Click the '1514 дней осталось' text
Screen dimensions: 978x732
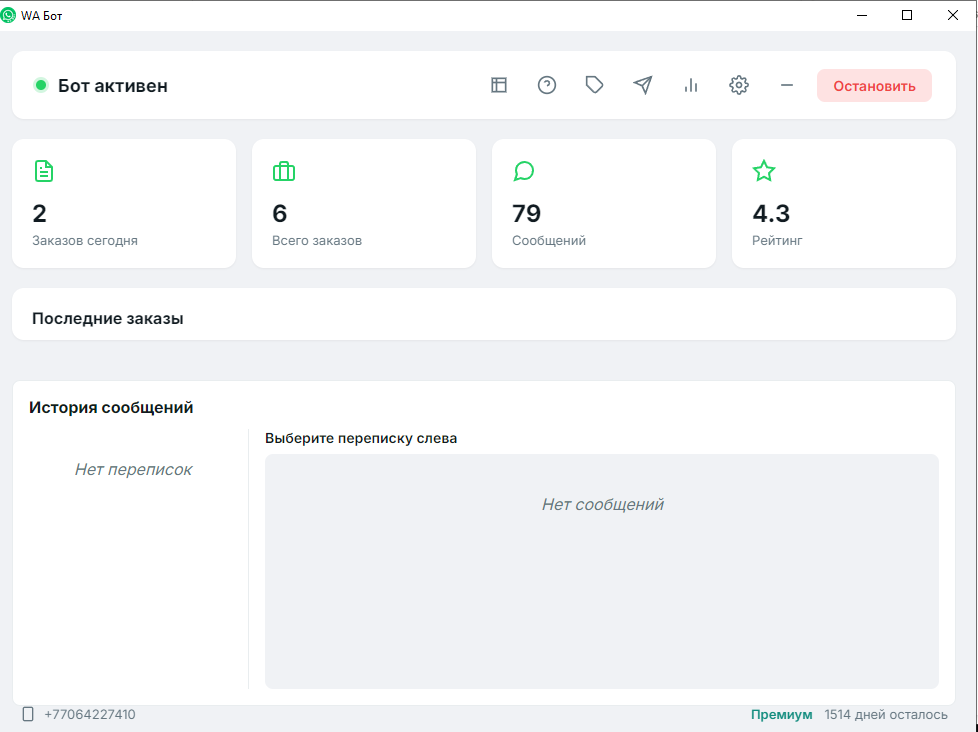[x=886, y=715]
